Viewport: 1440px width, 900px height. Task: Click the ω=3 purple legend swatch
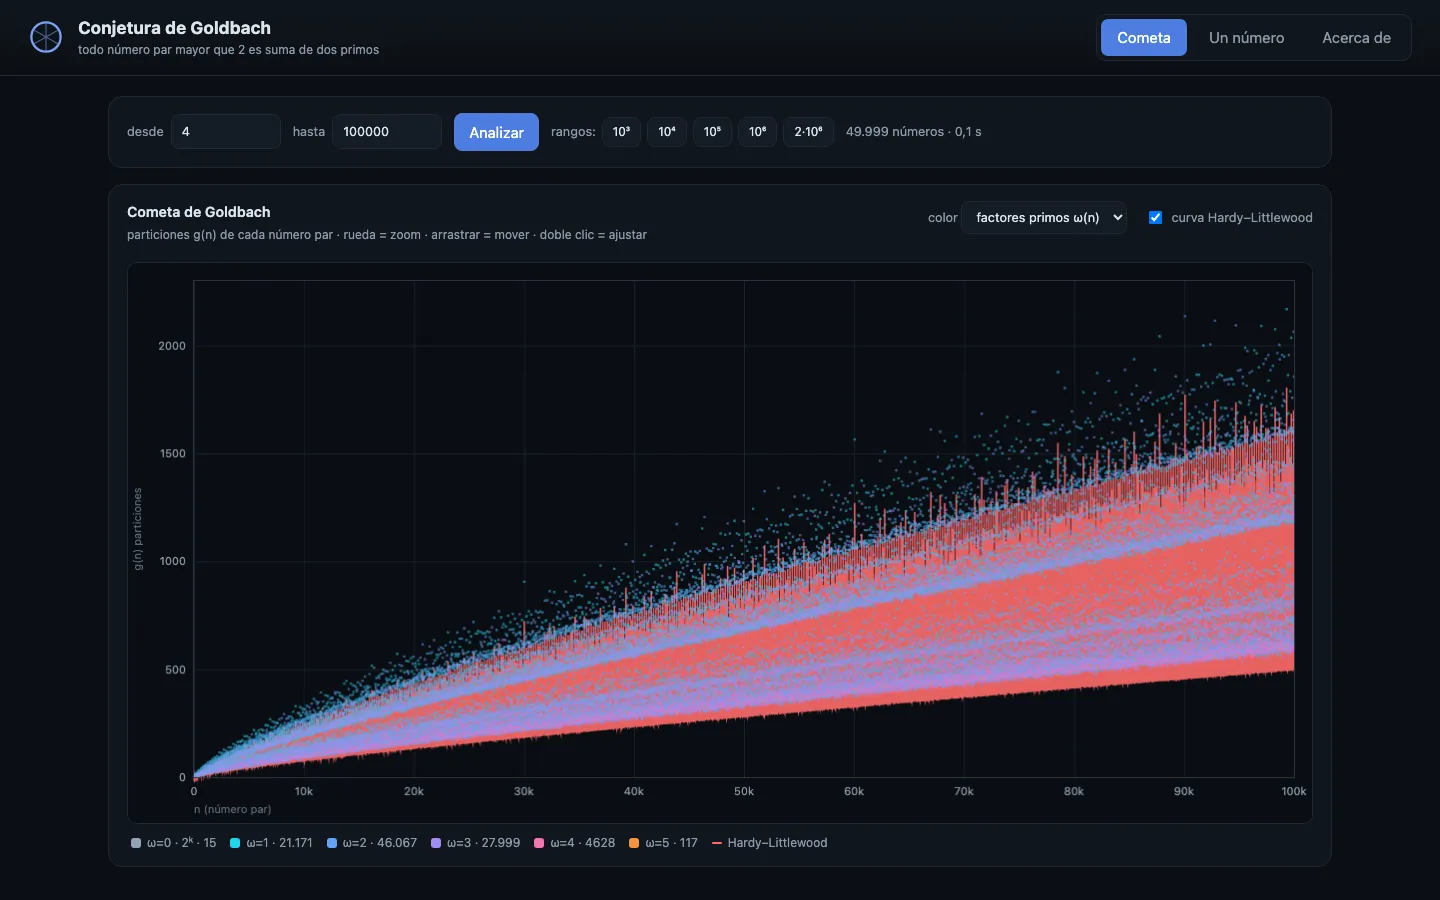pyautogui.click(x=436, y=843)
